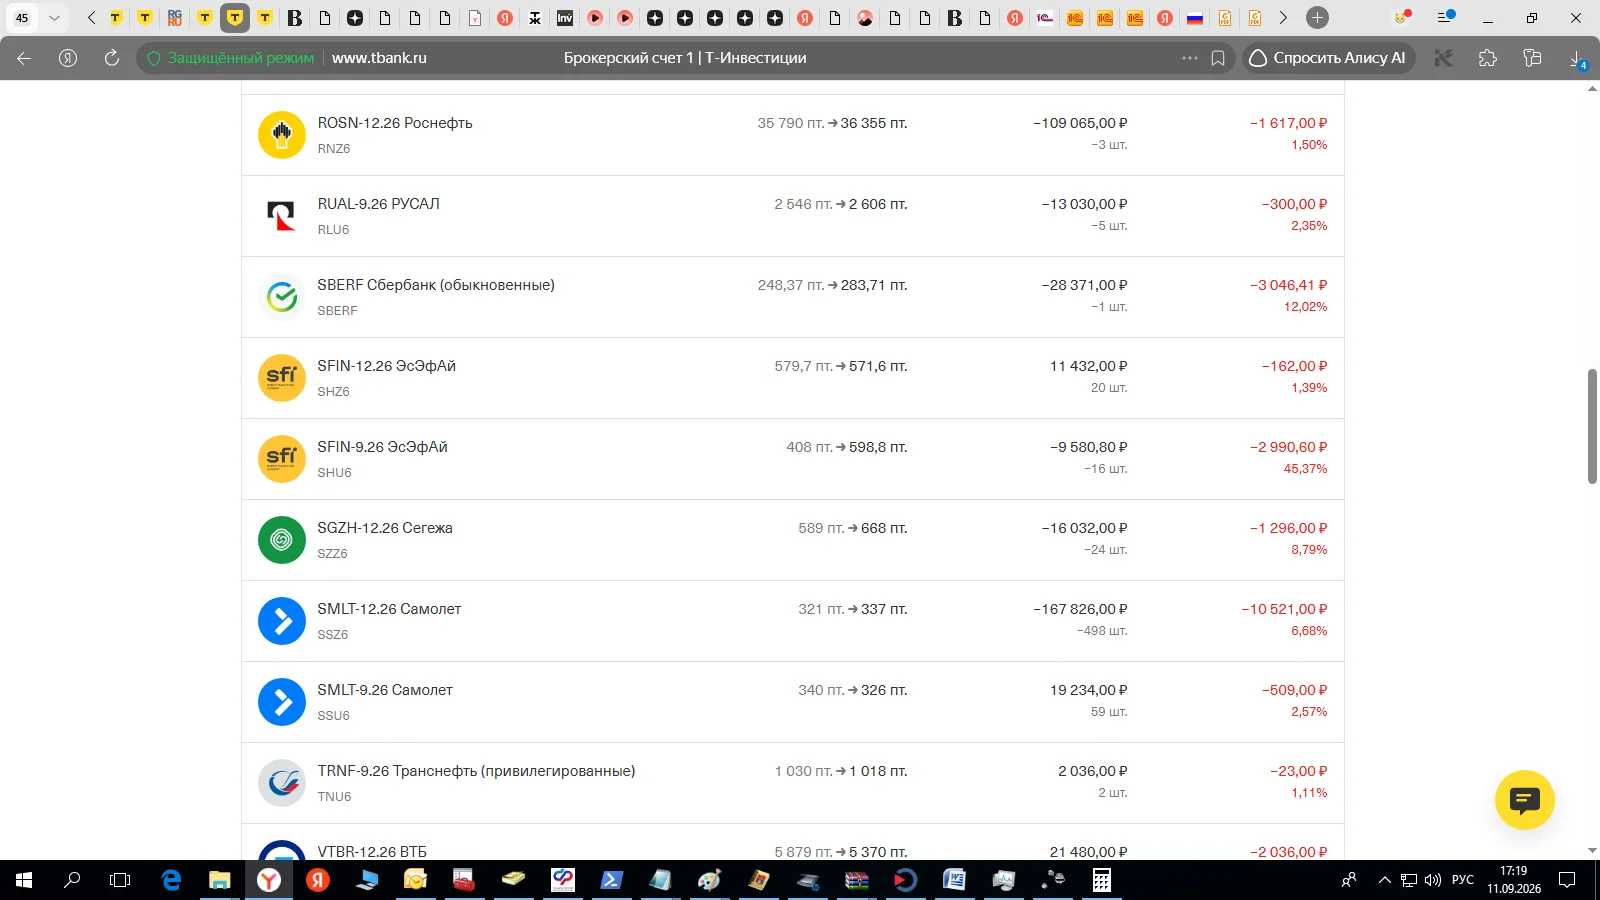Open Windows taskbar search
This screenshot has height=900, width=1600.
pyautogui.click(x=72, y=880)
